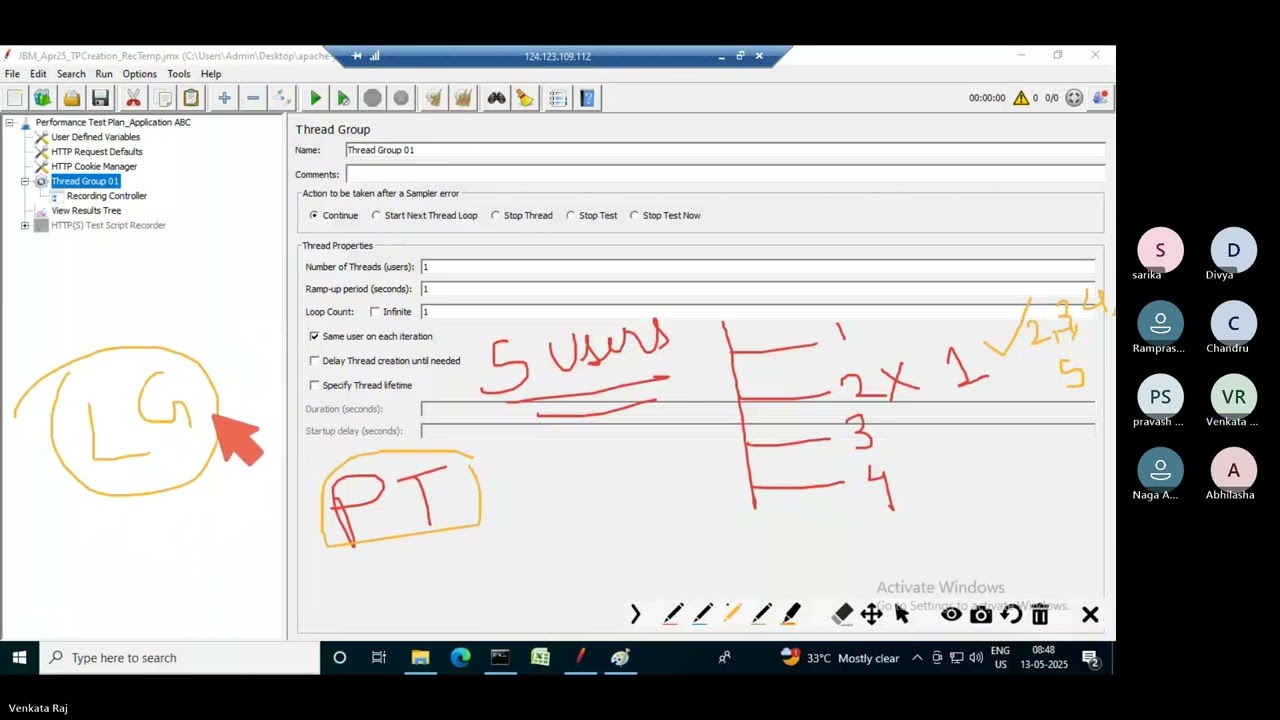
Task: Click the Paste clipboard icon
Action: coord(191,97)
